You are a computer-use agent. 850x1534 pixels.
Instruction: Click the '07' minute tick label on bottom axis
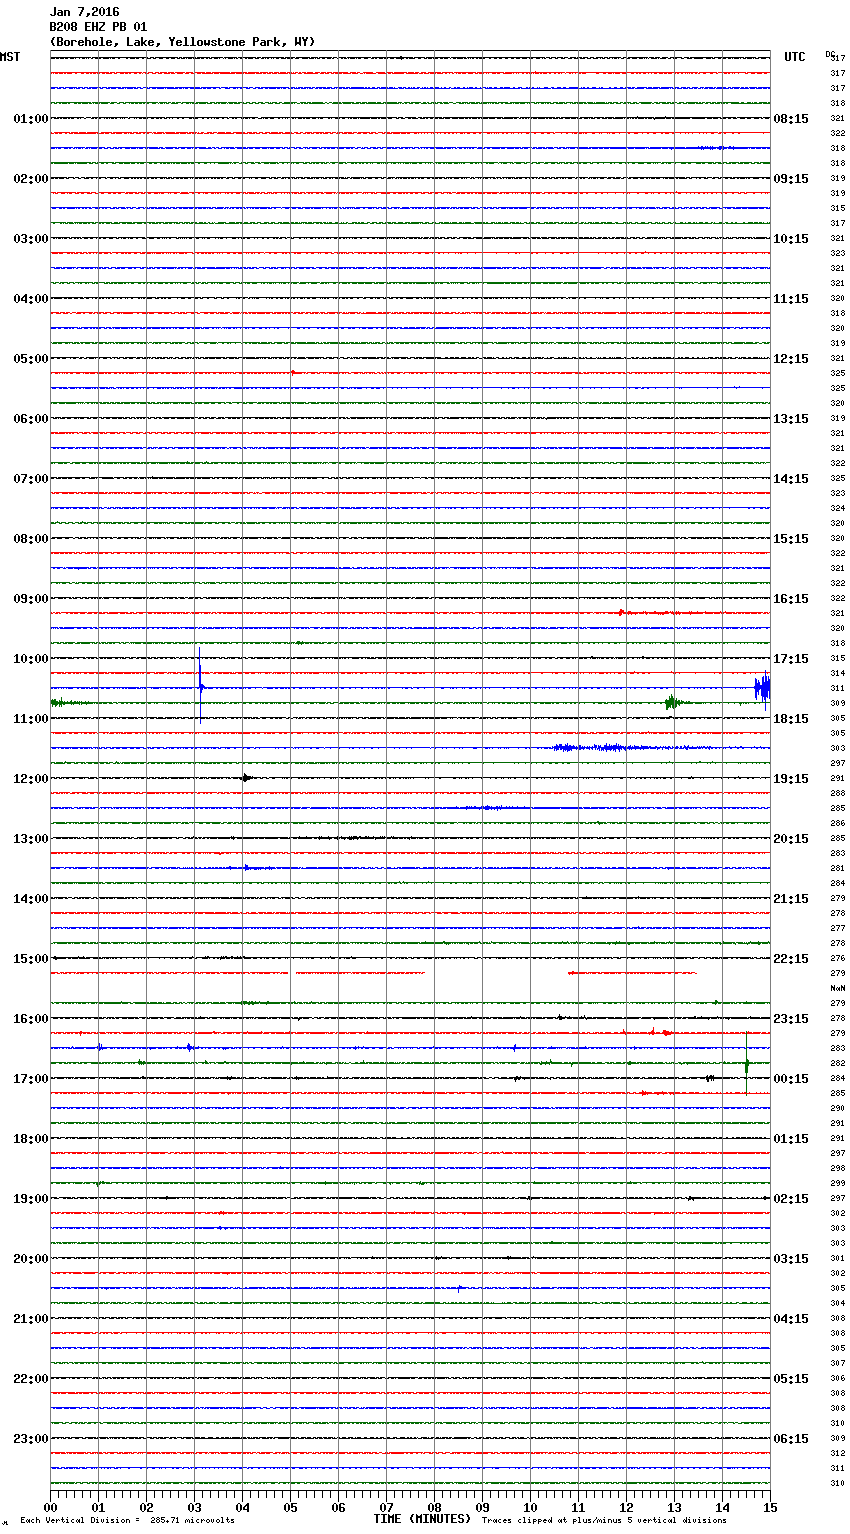[x=386, y=1508]
